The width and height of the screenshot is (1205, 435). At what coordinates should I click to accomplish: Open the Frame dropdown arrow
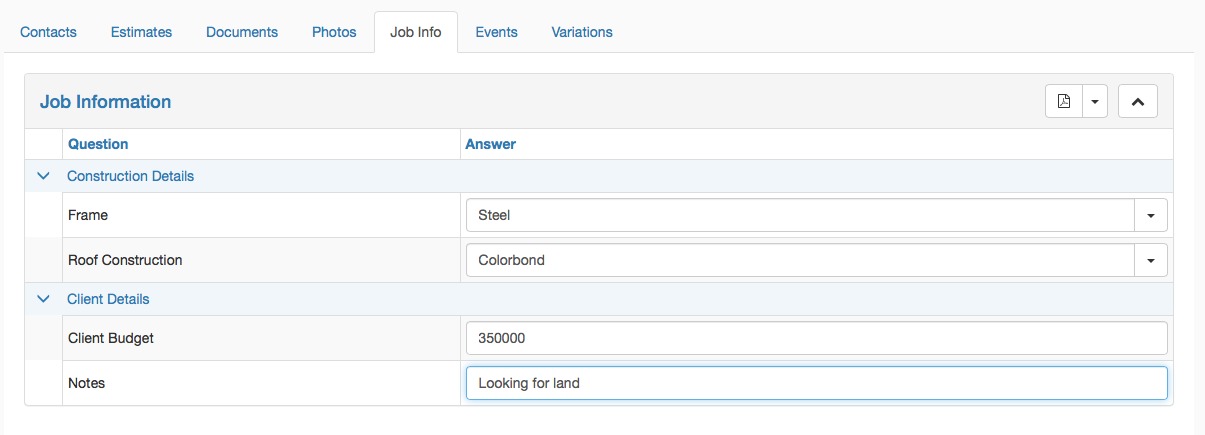pos(1150,215)
